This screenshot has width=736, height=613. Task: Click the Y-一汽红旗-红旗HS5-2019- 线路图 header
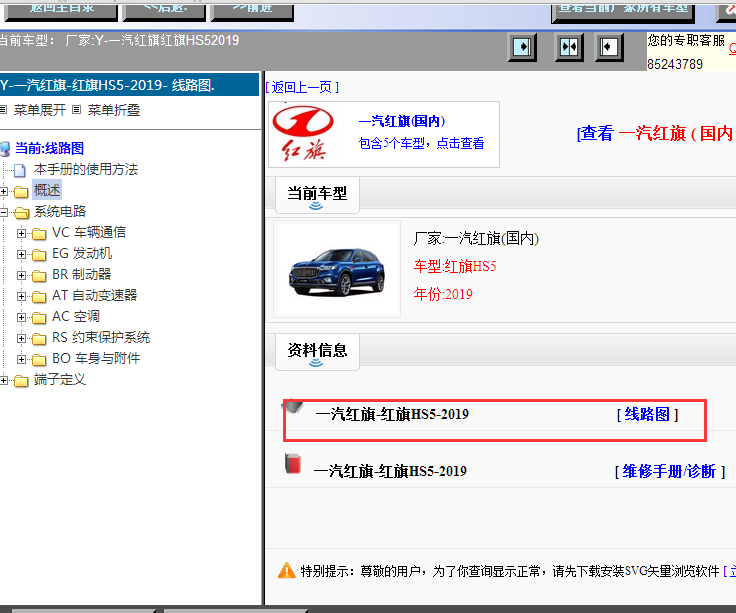(x=130, y=85)
